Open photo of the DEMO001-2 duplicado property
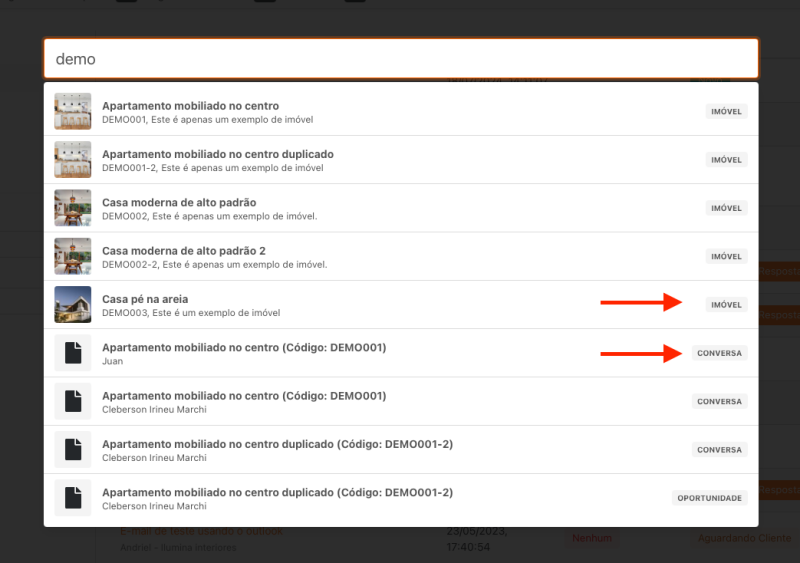Screen dimensions: 800x563 [x=72, y=160]
